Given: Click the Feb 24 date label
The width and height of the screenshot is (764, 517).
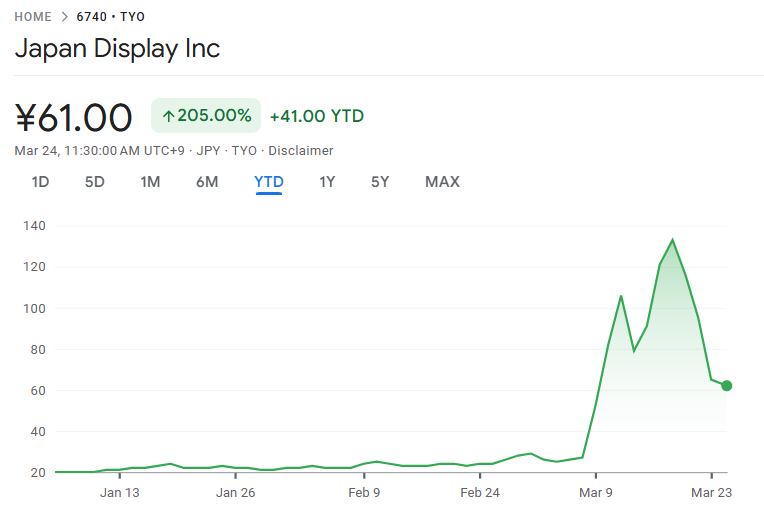Looking at the screenshot, I should 480,492.
